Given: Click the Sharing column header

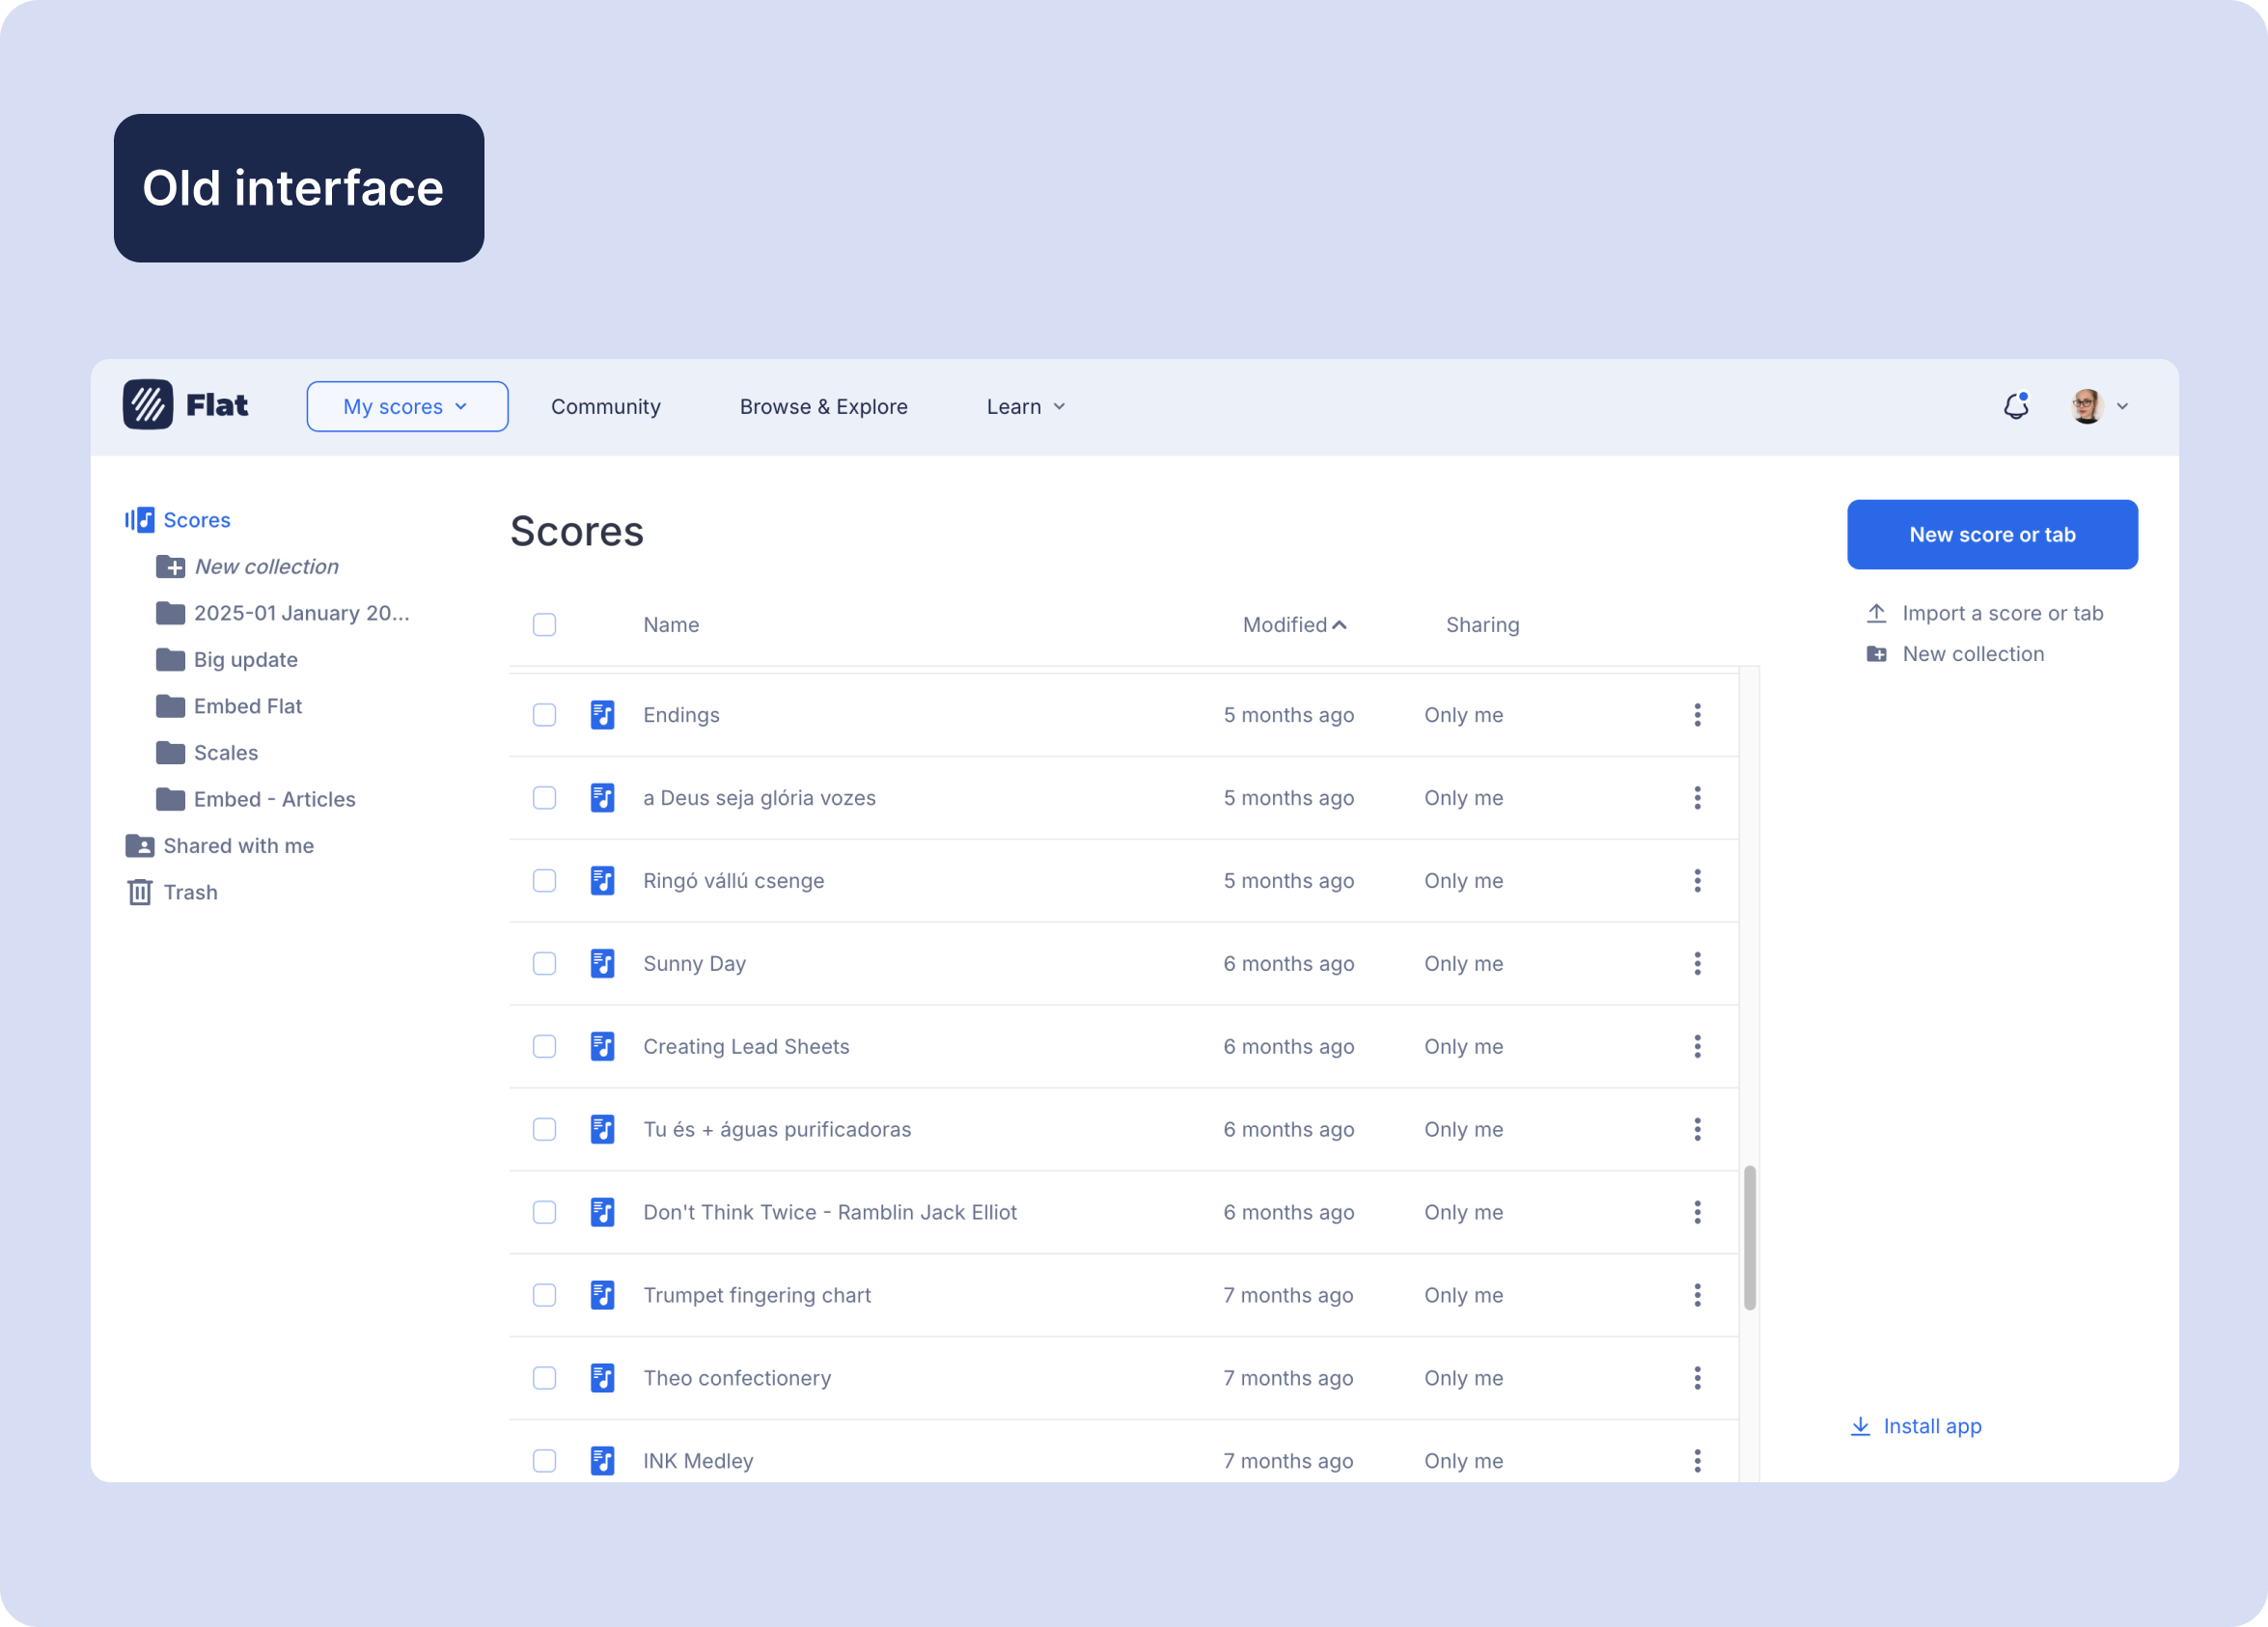Looking at the screenshot, I should pyautogui.click(x=1482, y=625).
